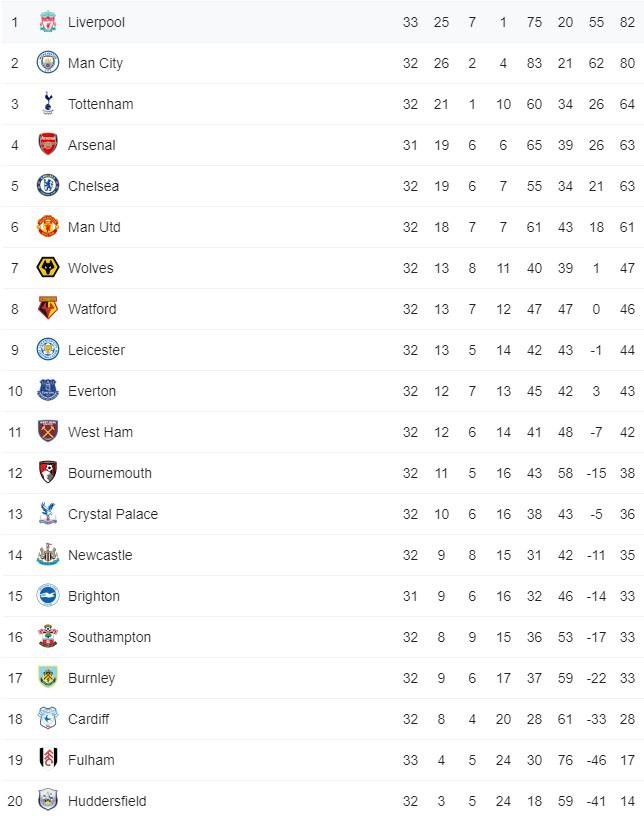Click Fulham's points total of 17

[x=627, y=760]
